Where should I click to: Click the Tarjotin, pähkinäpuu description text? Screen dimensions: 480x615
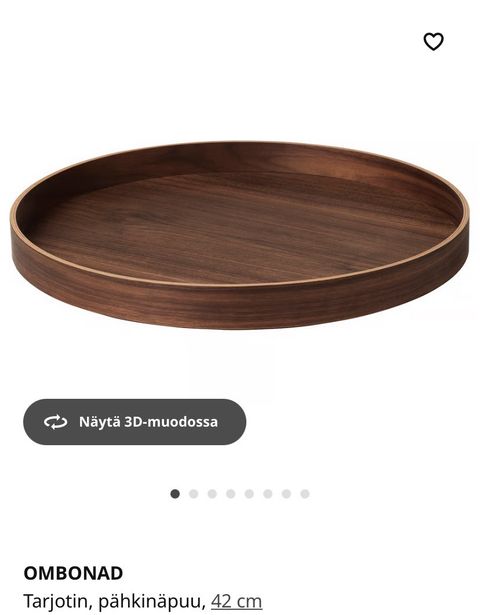pyautogui.click(x=115, y=602)
